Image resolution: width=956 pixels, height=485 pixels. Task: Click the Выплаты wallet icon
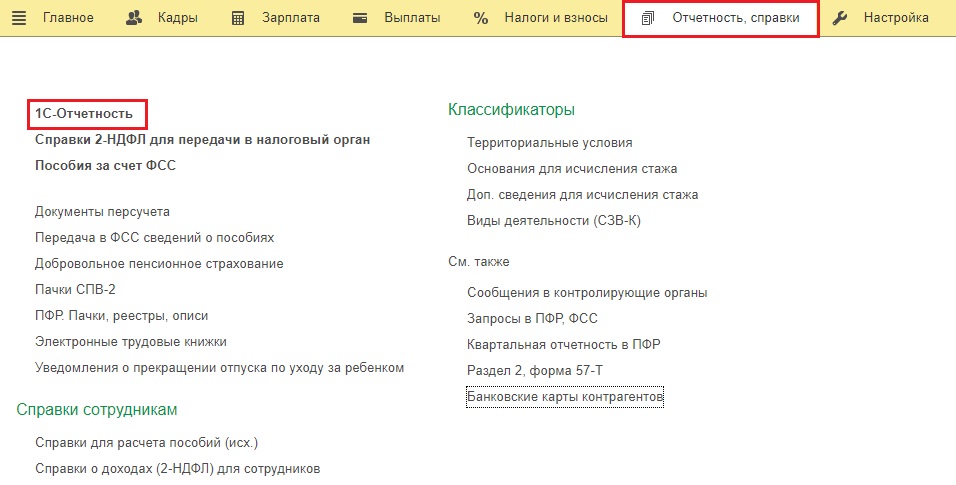[x=360, y=18]
